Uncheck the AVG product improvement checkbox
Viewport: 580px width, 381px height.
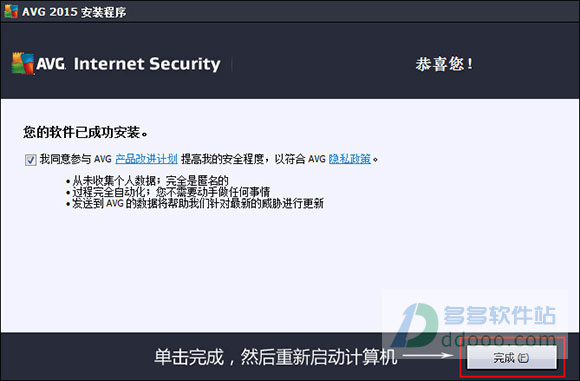coord(30,160)
